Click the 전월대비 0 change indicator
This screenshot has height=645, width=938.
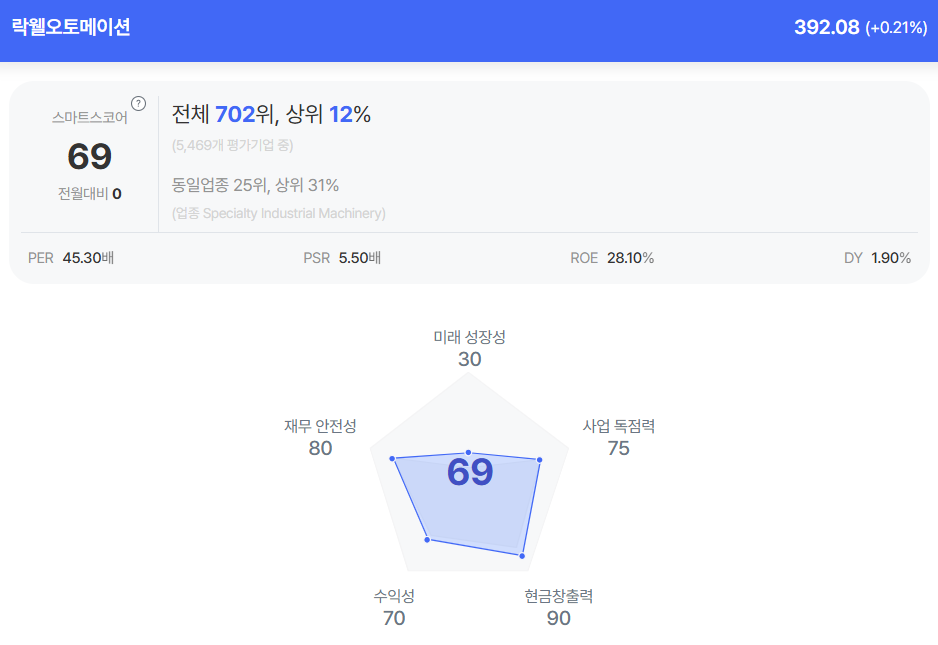pos(89,194)
